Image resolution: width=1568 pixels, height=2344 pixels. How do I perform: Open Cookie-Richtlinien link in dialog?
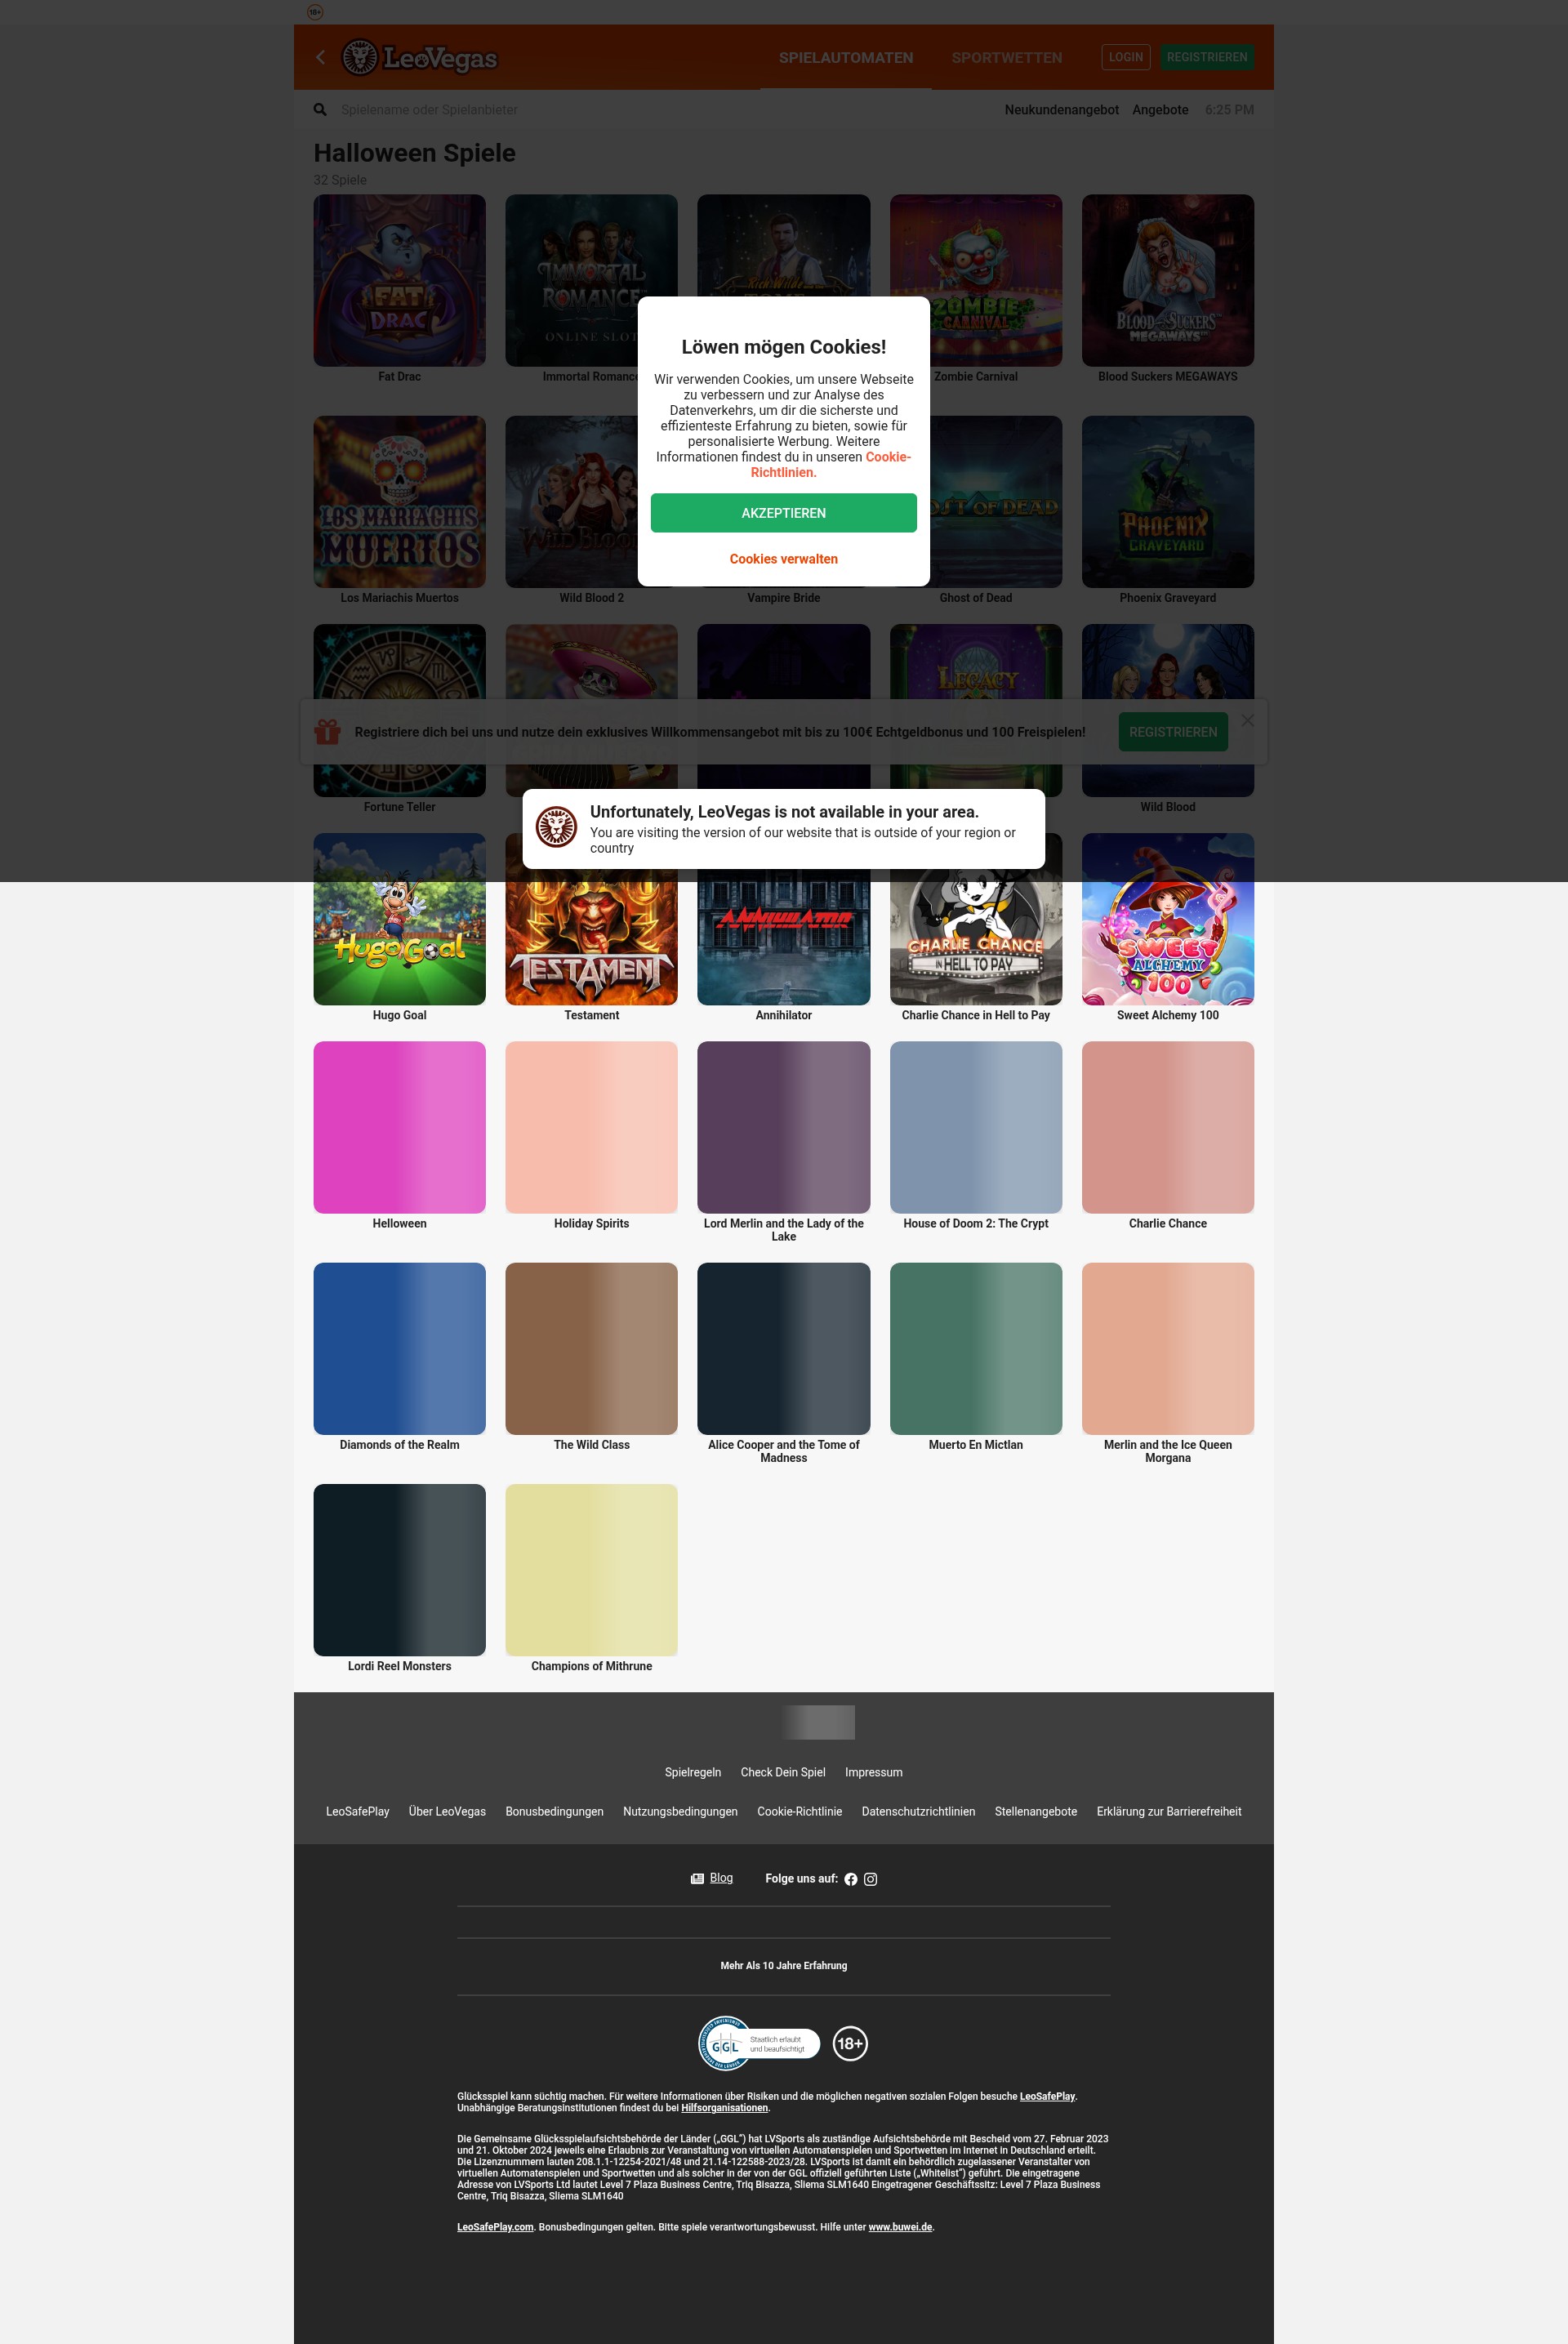click(x=831, y=465)
